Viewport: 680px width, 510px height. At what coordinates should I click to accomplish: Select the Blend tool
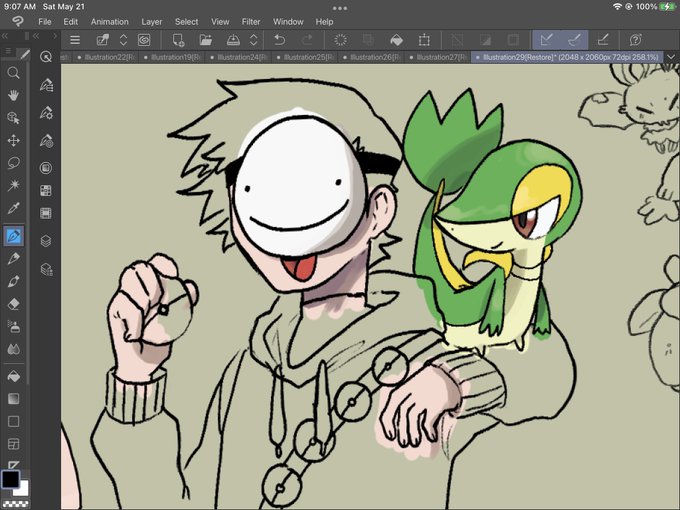[13, 349]
